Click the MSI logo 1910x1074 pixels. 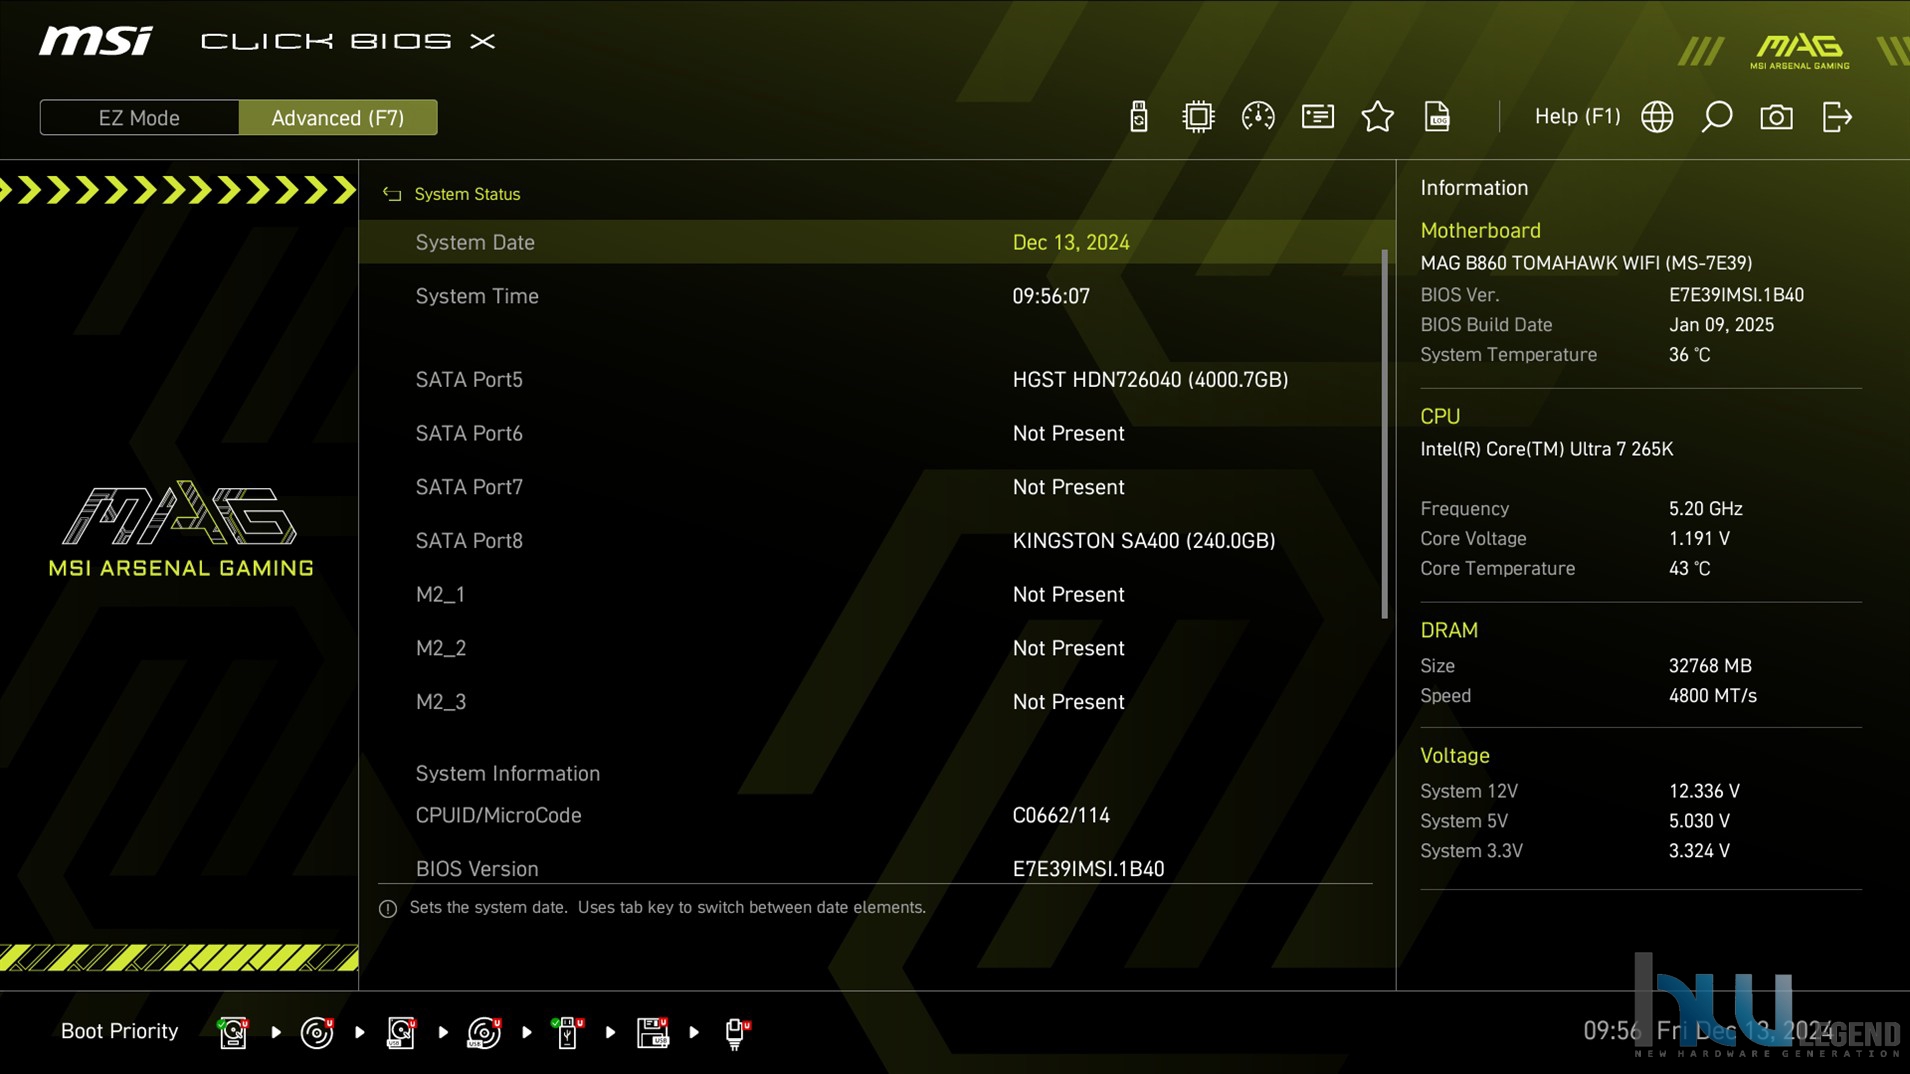pos(96,41)
